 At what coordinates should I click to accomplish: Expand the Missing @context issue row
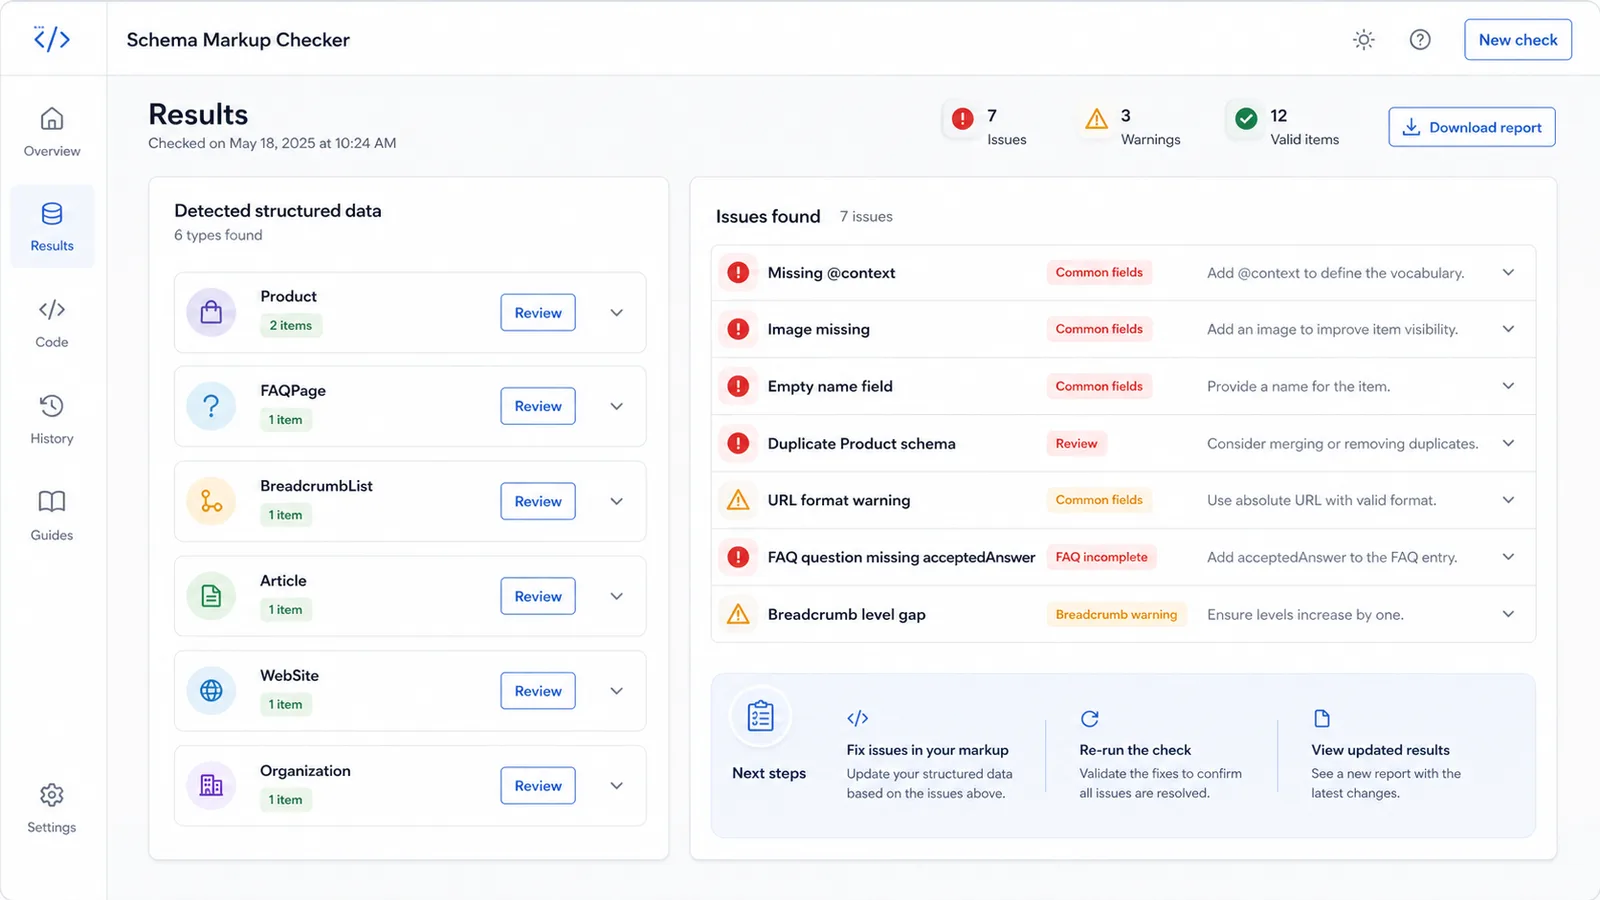1508,272
